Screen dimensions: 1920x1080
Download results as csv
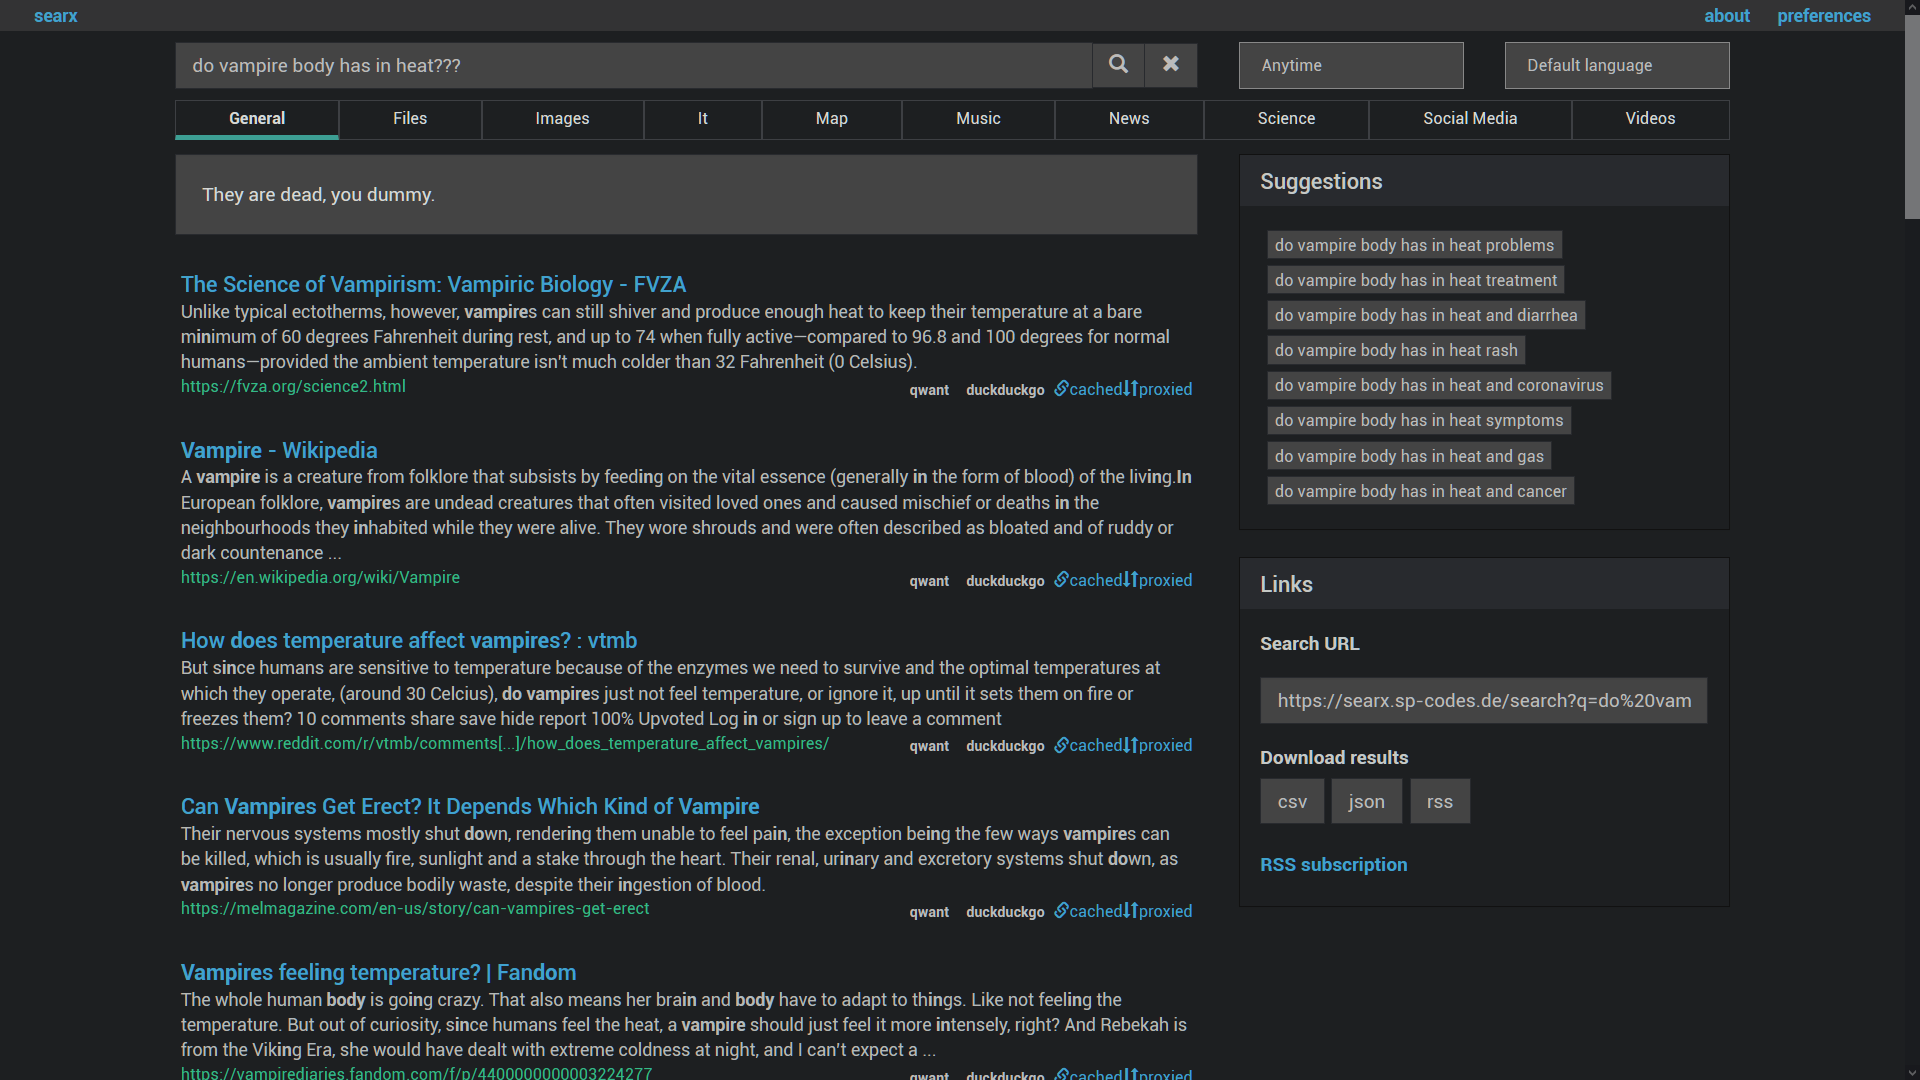click(x=1292, y=802)
